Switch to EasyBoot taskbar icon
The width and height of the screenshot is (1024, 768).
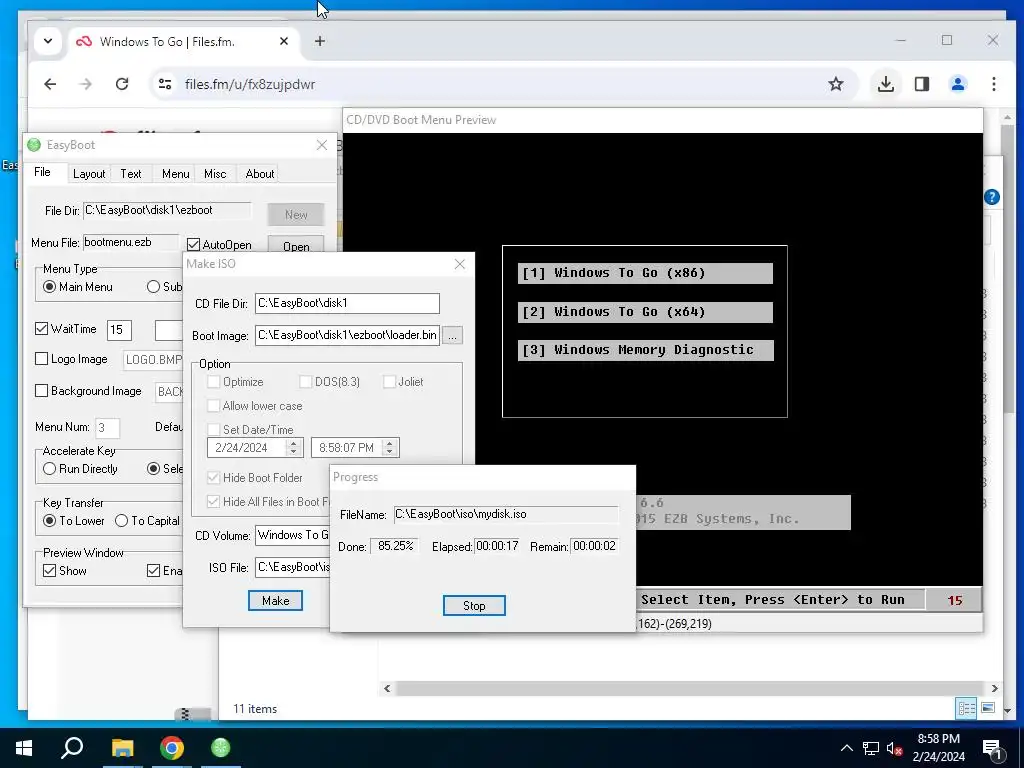pos(221,748)
